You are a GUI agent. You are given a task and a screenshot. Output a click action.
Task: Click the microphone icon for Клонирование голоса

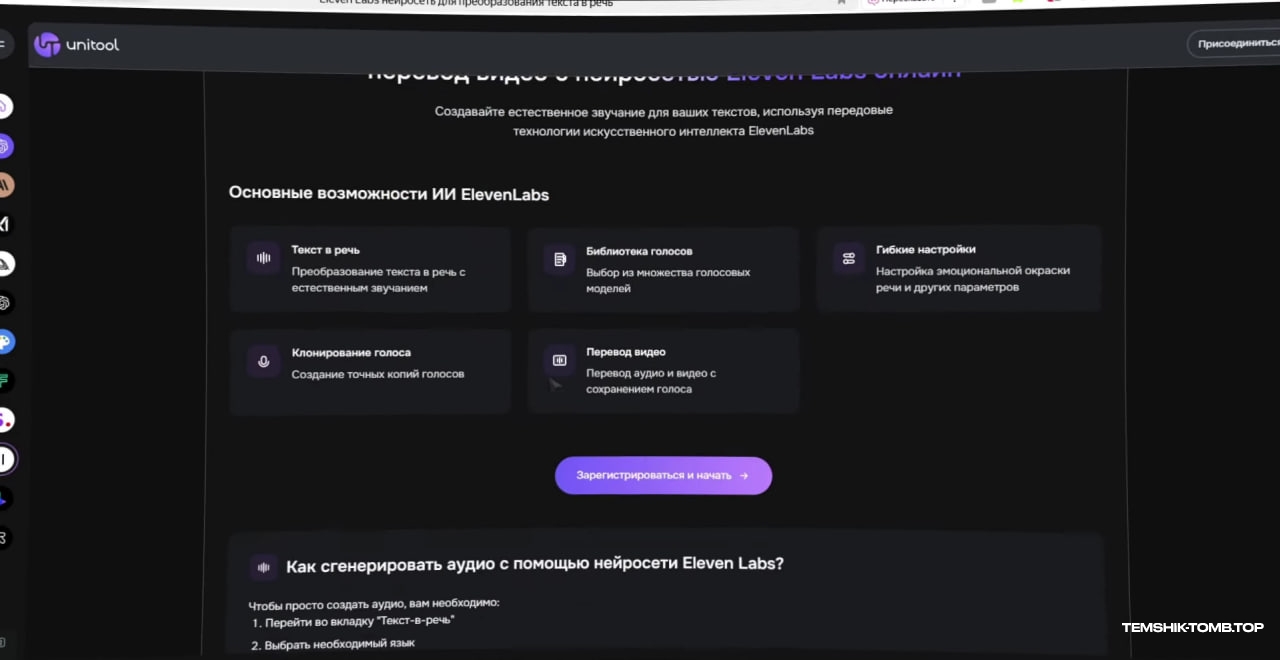[263, 361]
